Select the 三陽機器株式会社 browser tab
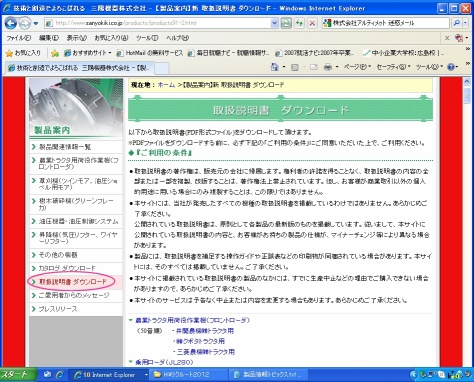The image size is (474, 382). (79, 68)
